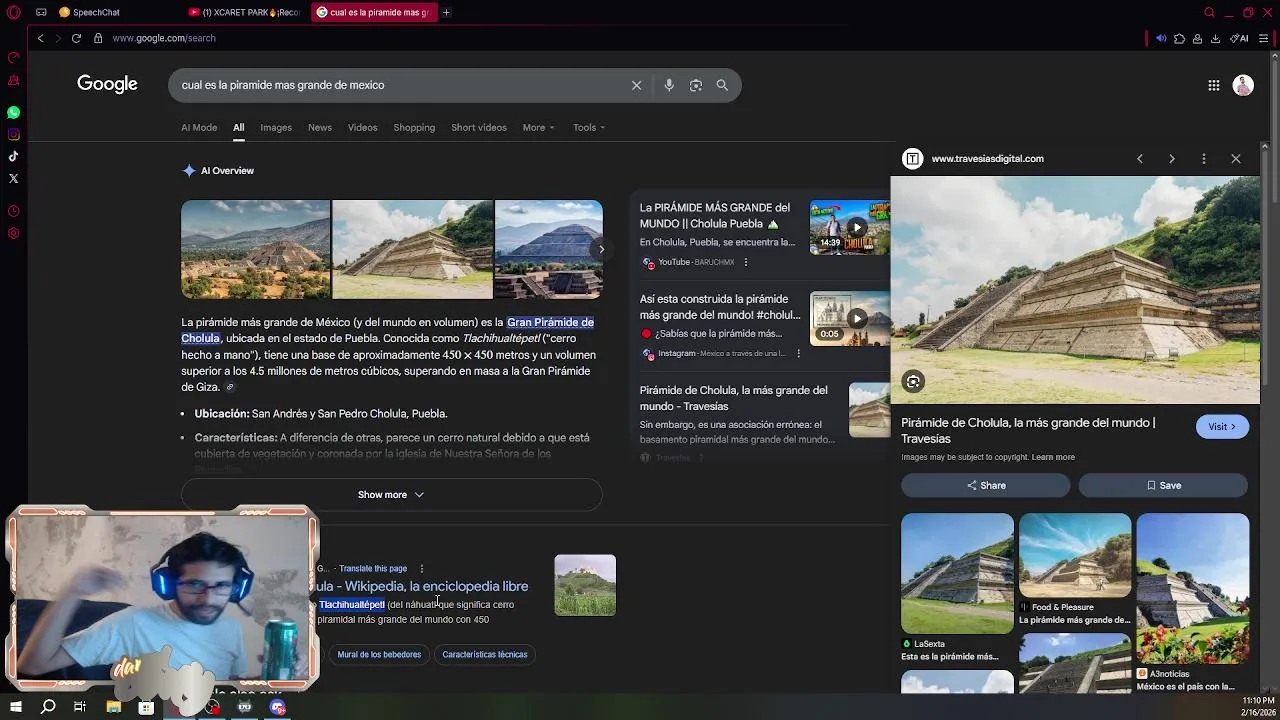The width and height of the screenshot is (1280, 720).
Task: Open the browser downloads icon
Action: coord(1215,38)
